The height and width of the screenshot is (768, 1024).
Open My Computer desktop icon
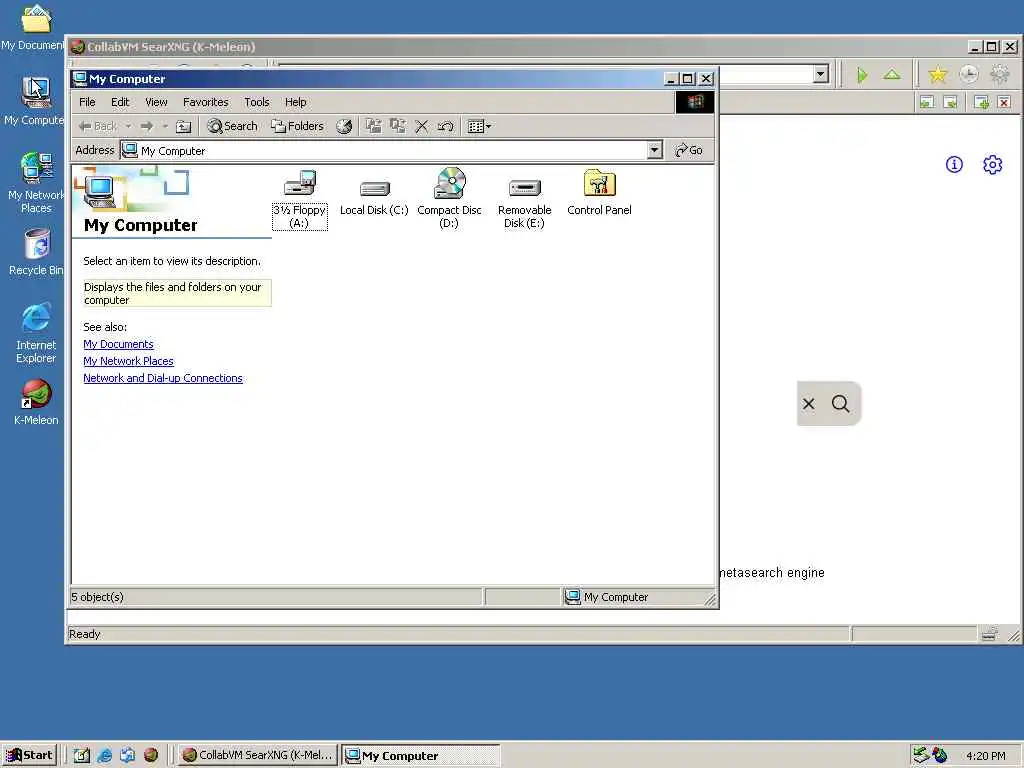point(35,101)
